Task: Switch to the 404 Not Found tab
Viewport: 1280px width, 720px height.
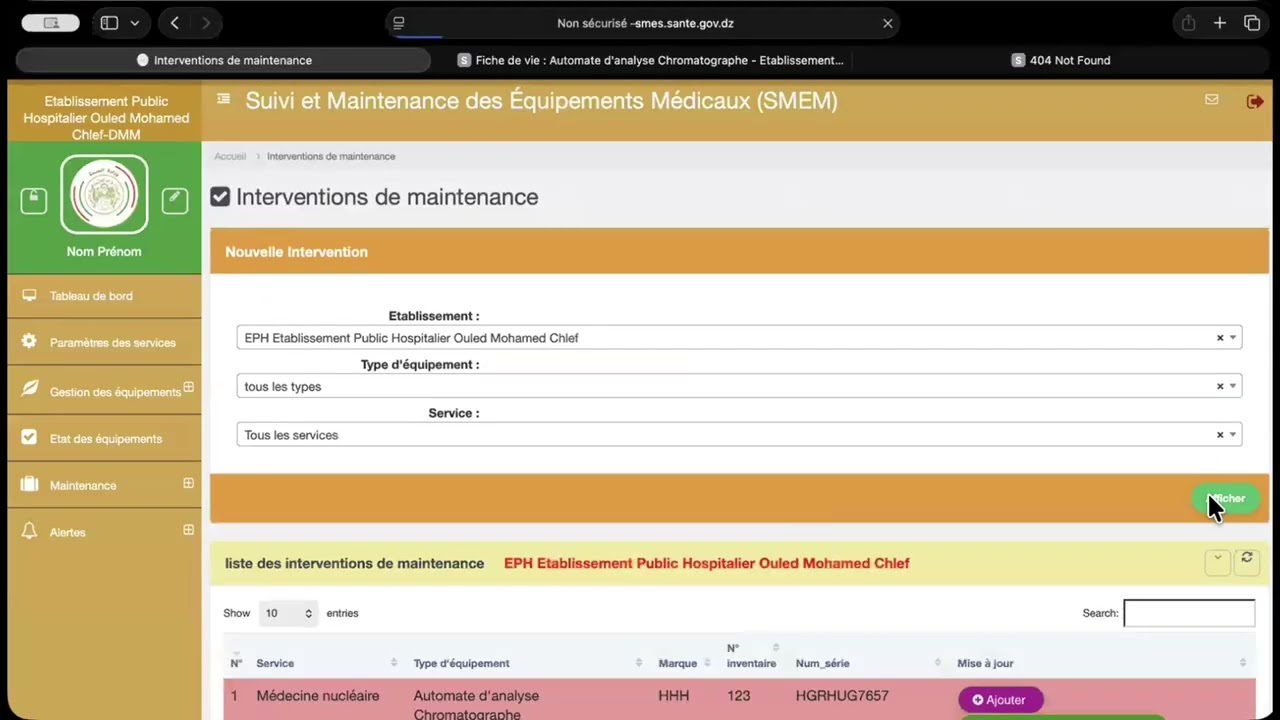Action: click(x=1061, y=60)
